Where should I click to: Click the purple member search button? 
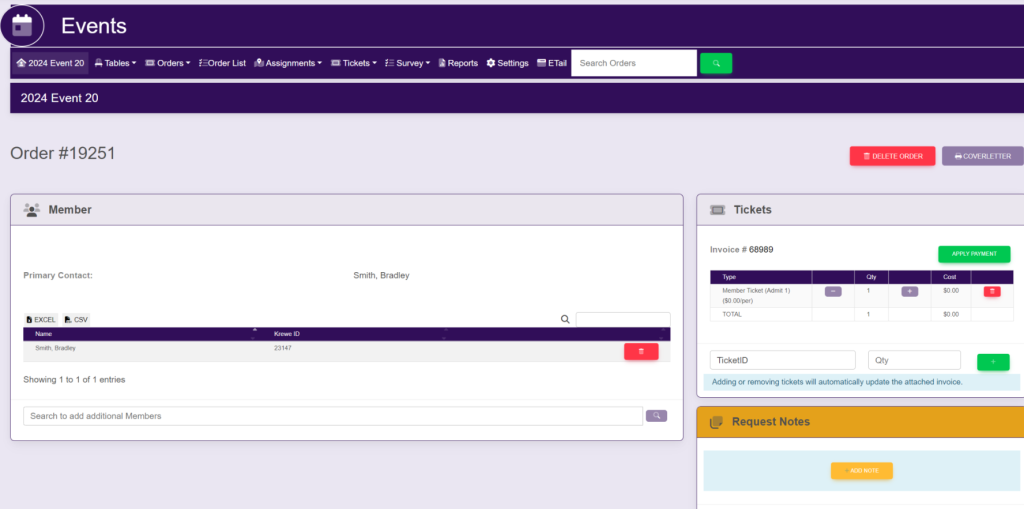(x=656, y=415)
